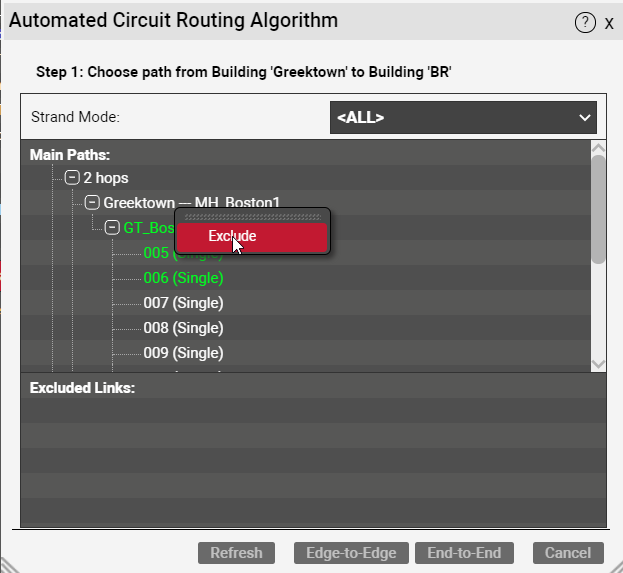The width and height of the screenshot is (623, 573).
Task: Select strand 006 (Single)
Action: coord(183,278)
